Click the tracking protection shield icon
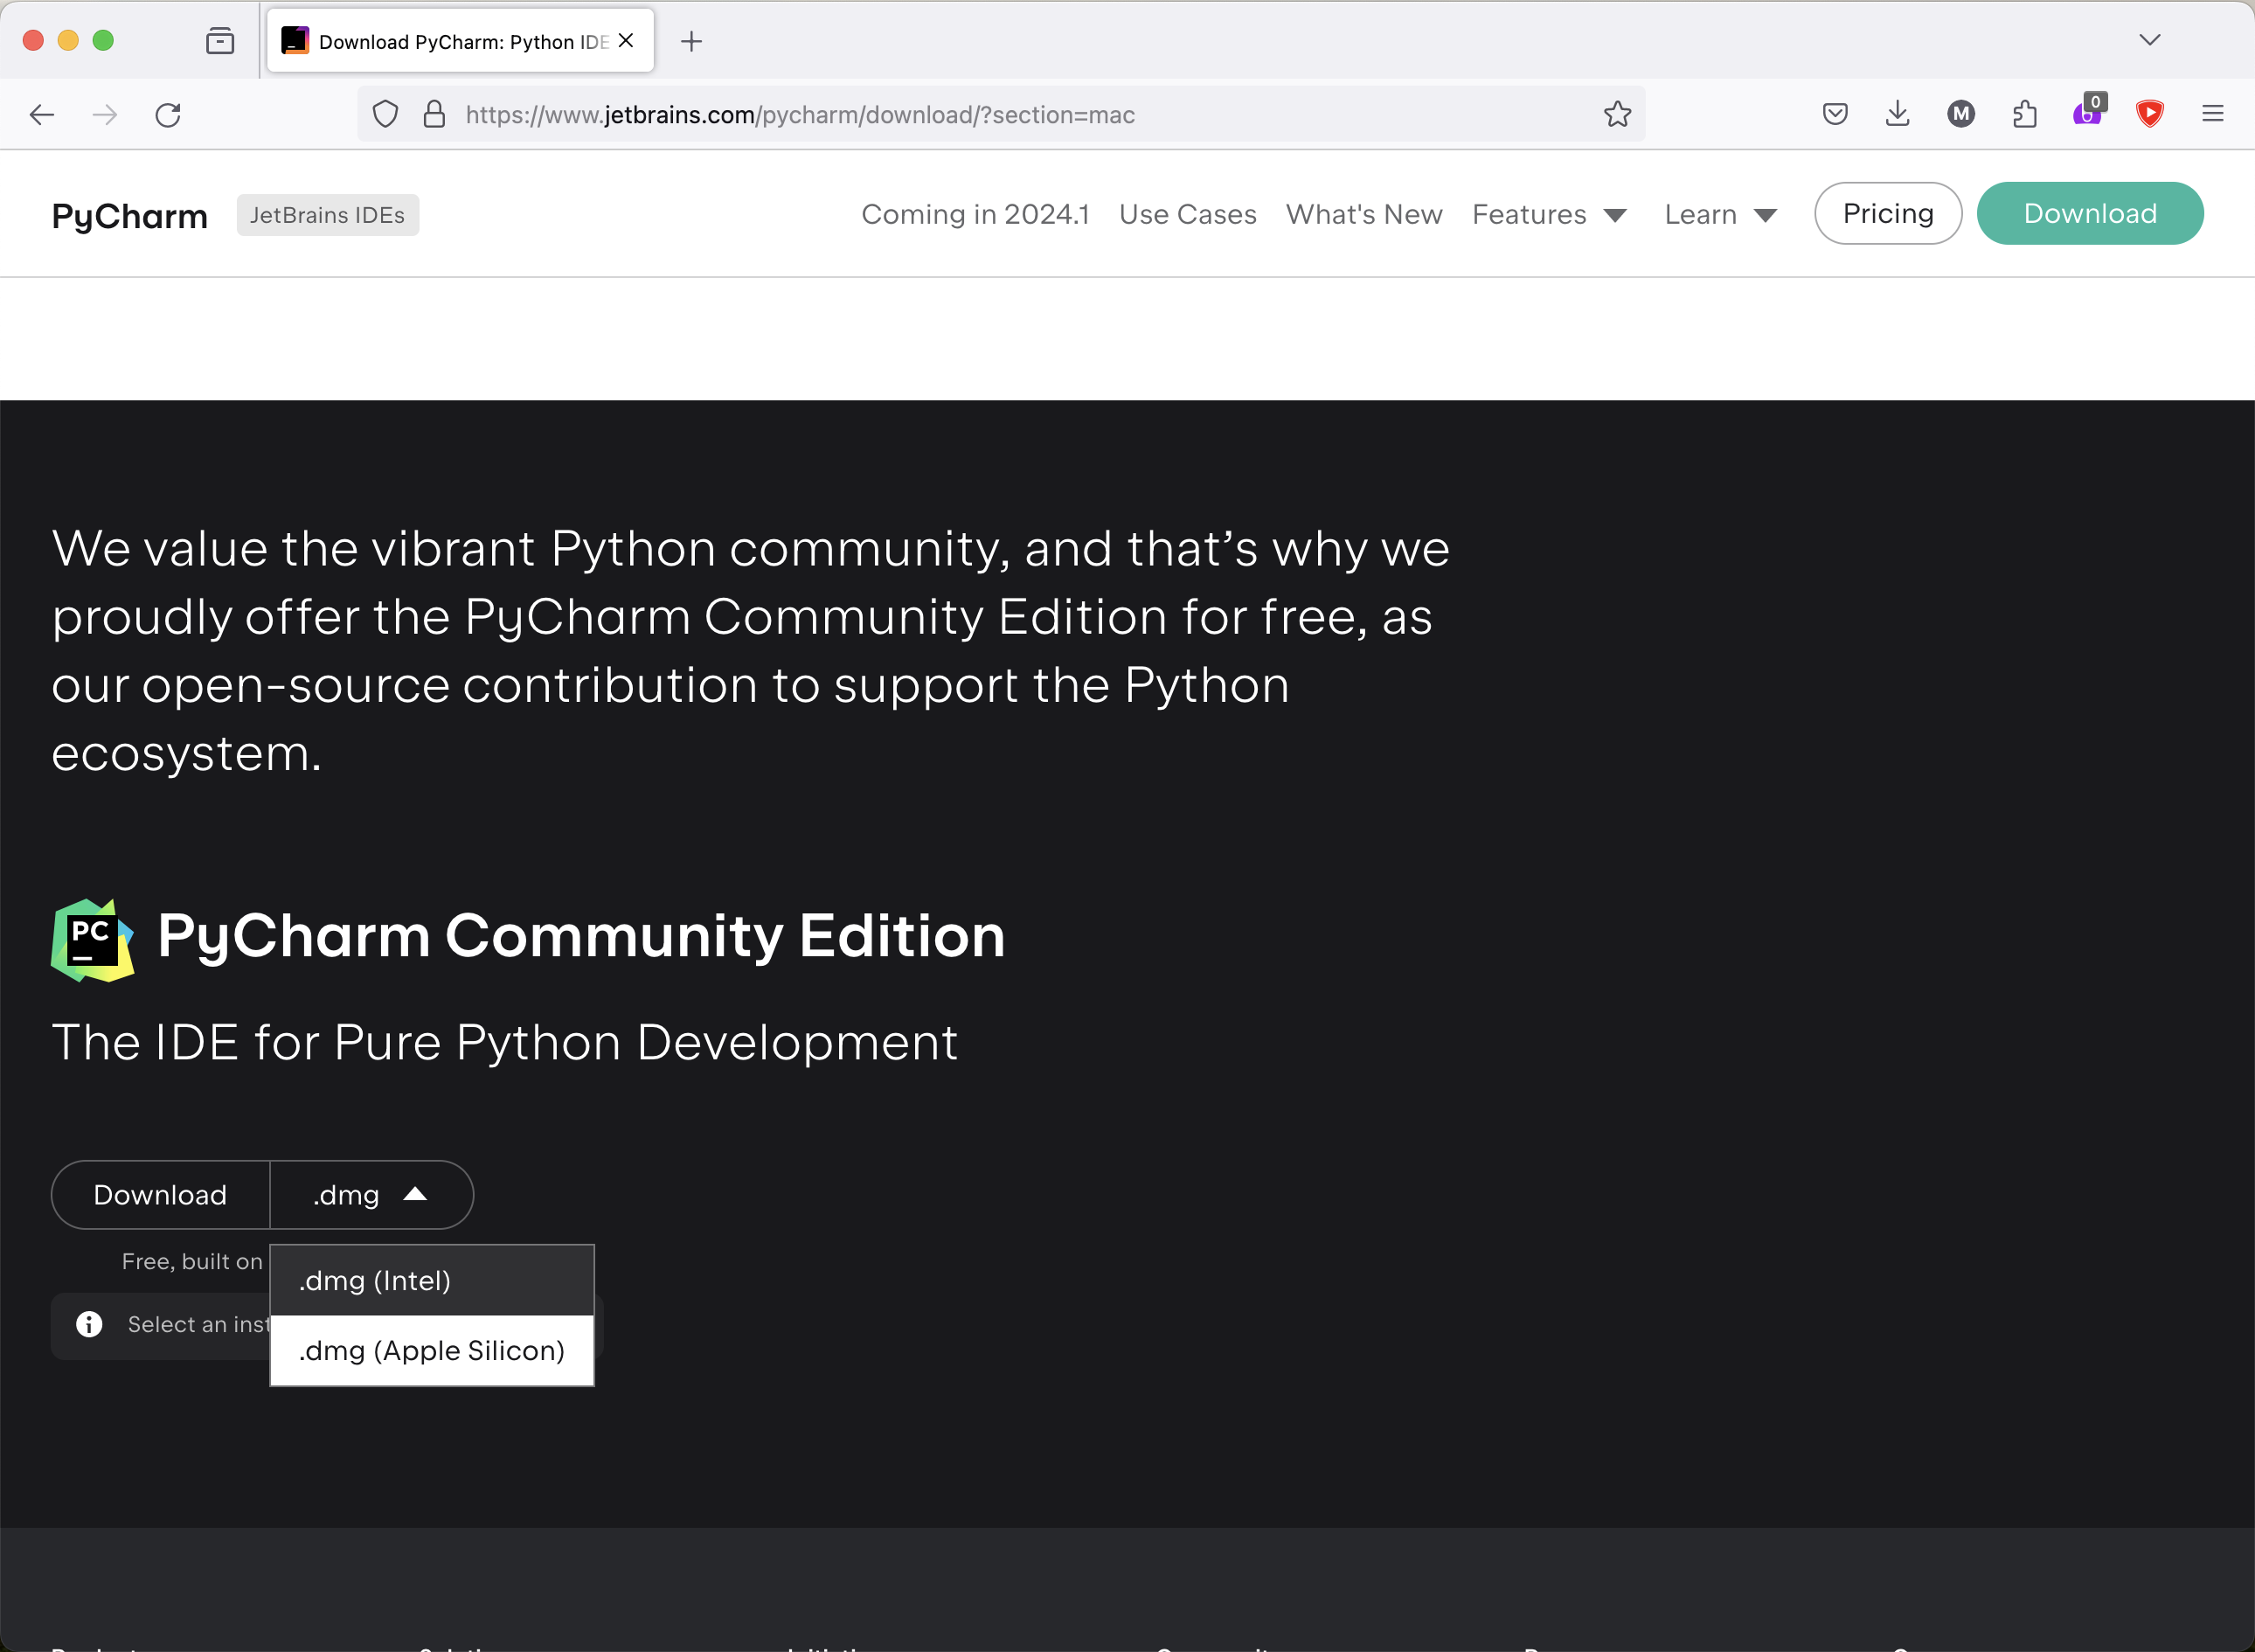Image resolution: width=2255 pixels, height=1652 pixels. 385,114
